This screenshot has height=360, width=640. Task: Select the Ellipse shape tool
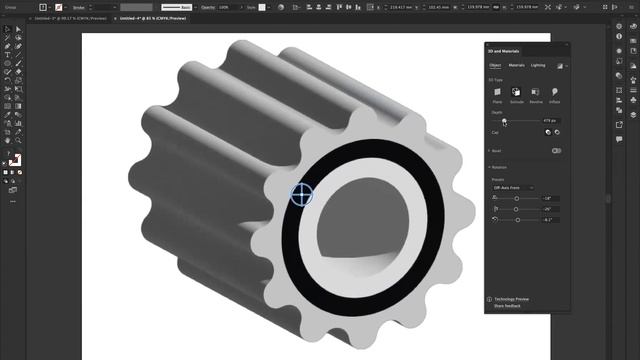[7, 63]
